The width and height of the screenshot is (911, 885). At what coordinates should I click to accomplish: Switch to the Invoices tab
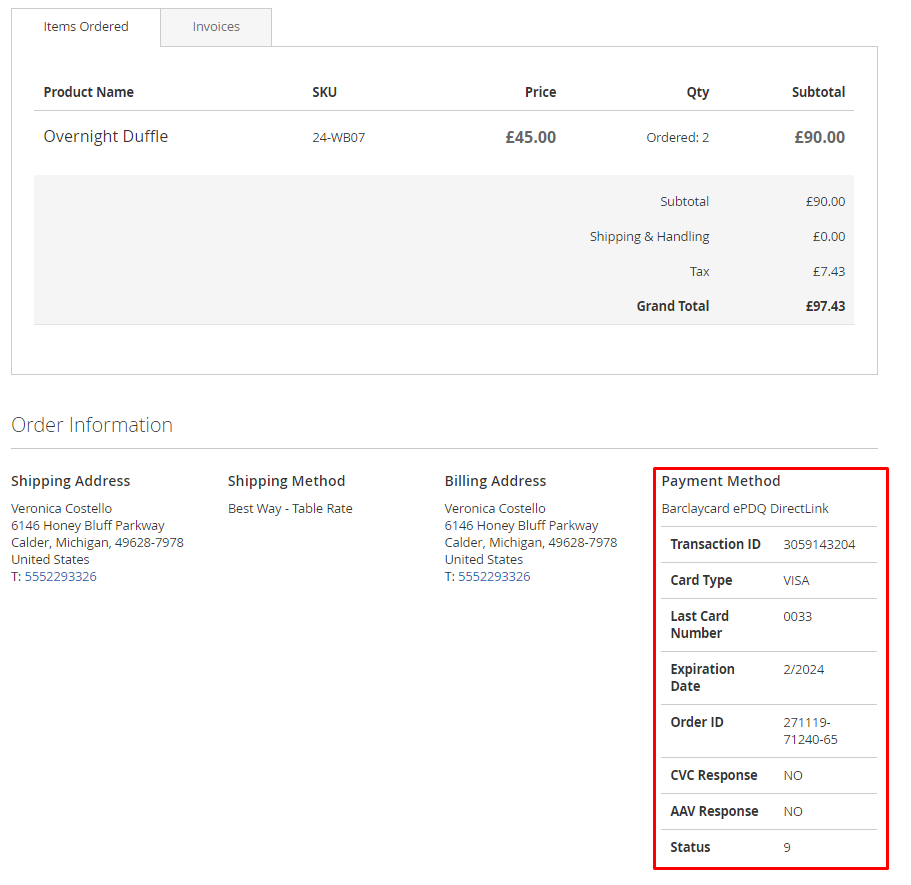[216, 27]
